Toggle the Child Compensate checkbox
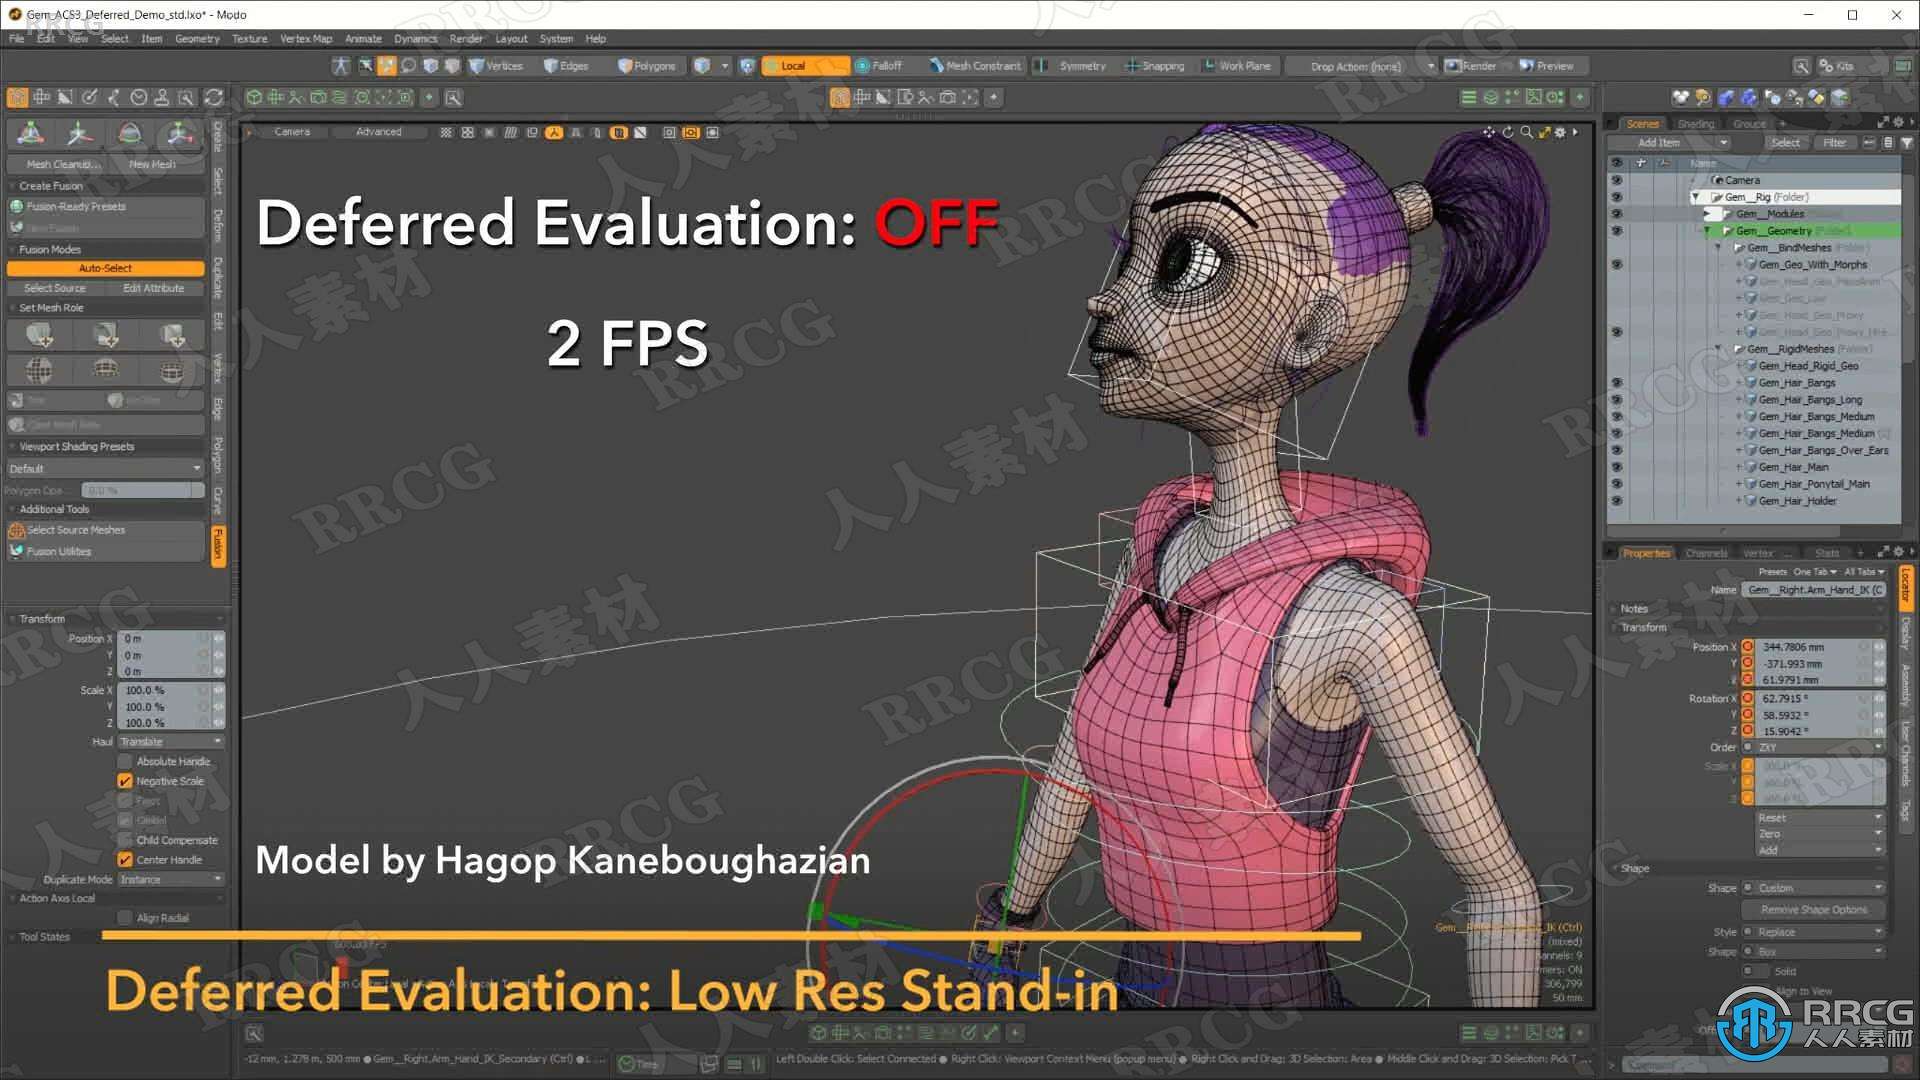1920x1080 pixels. pyautogui.click(x=125, y=840)
